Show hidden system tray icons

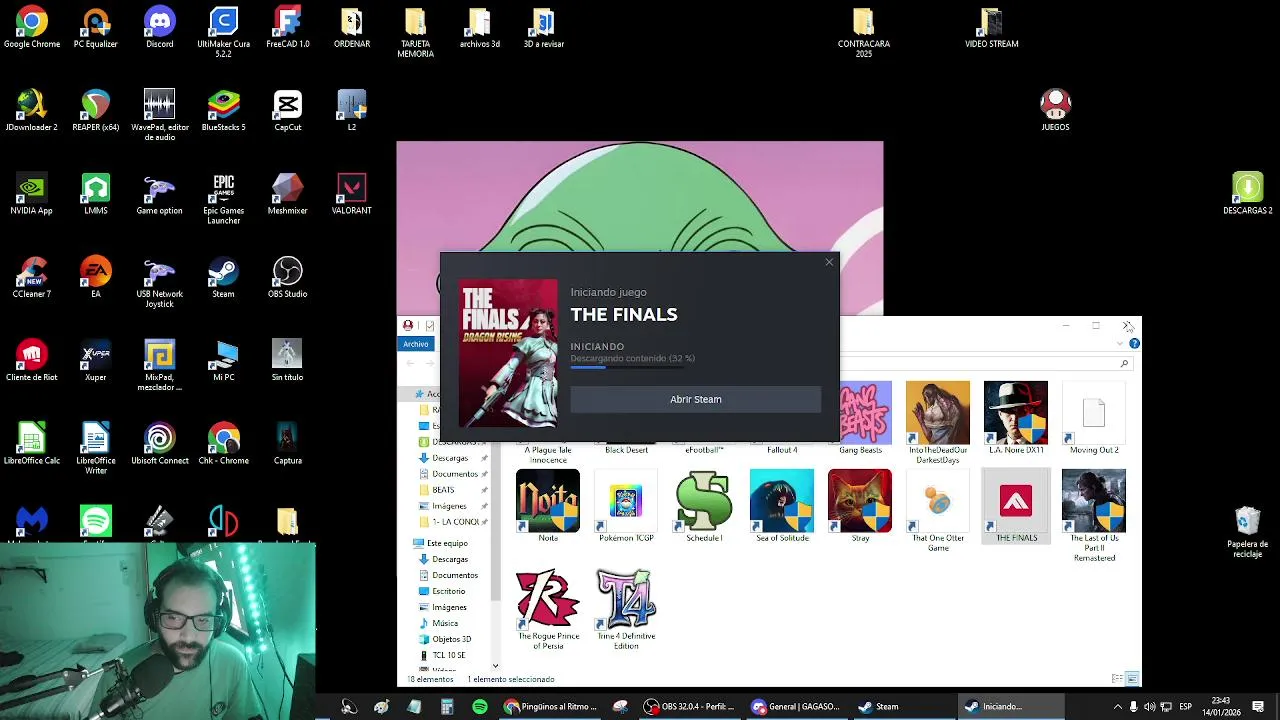coord(1116,707)
